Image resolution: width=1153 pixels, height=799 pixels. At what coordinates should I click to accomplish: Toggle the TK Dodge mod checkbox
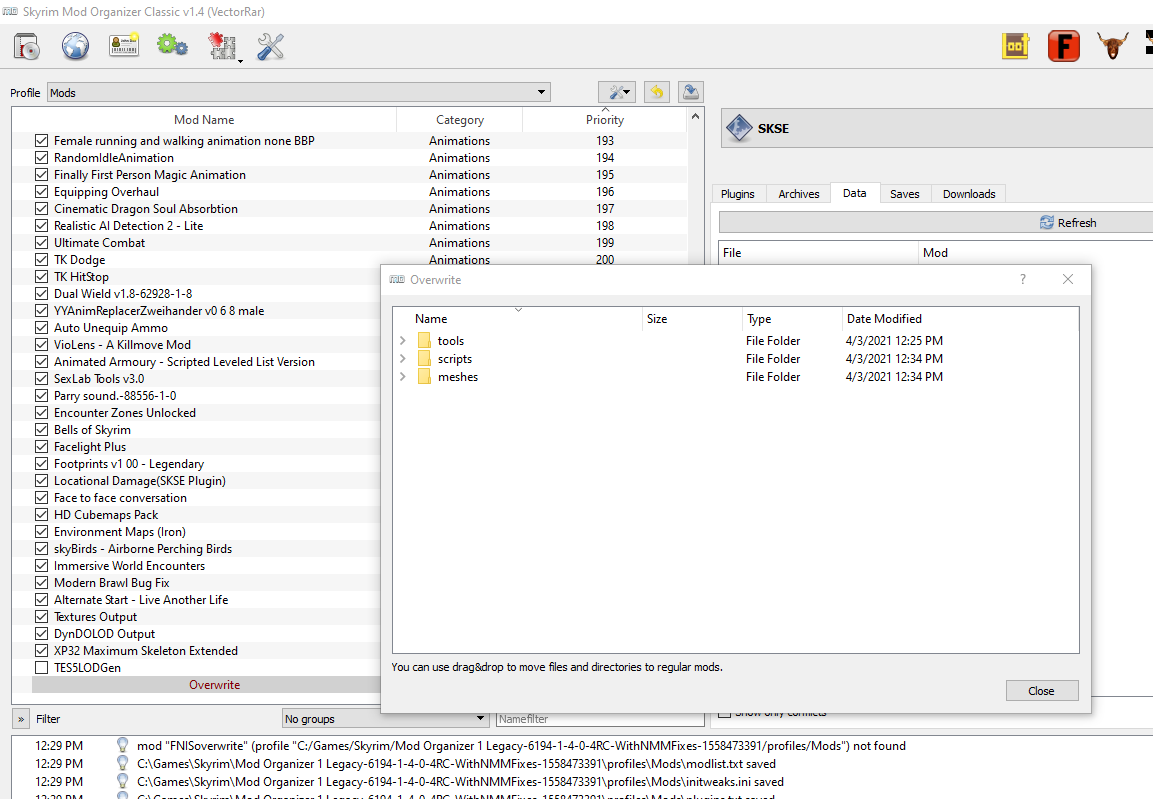(41, 259)
